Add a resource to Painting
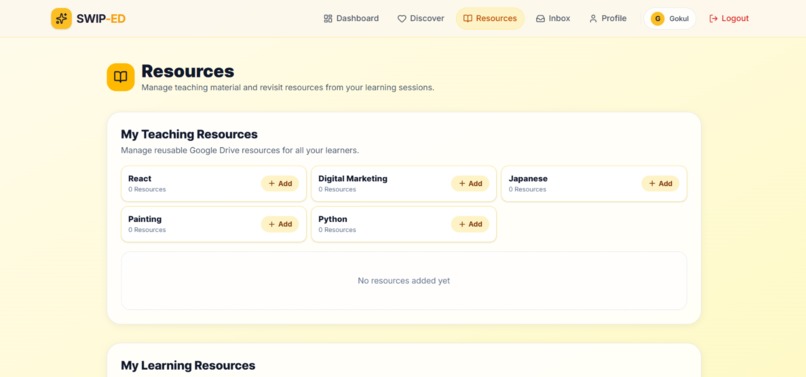 point(280,224)
